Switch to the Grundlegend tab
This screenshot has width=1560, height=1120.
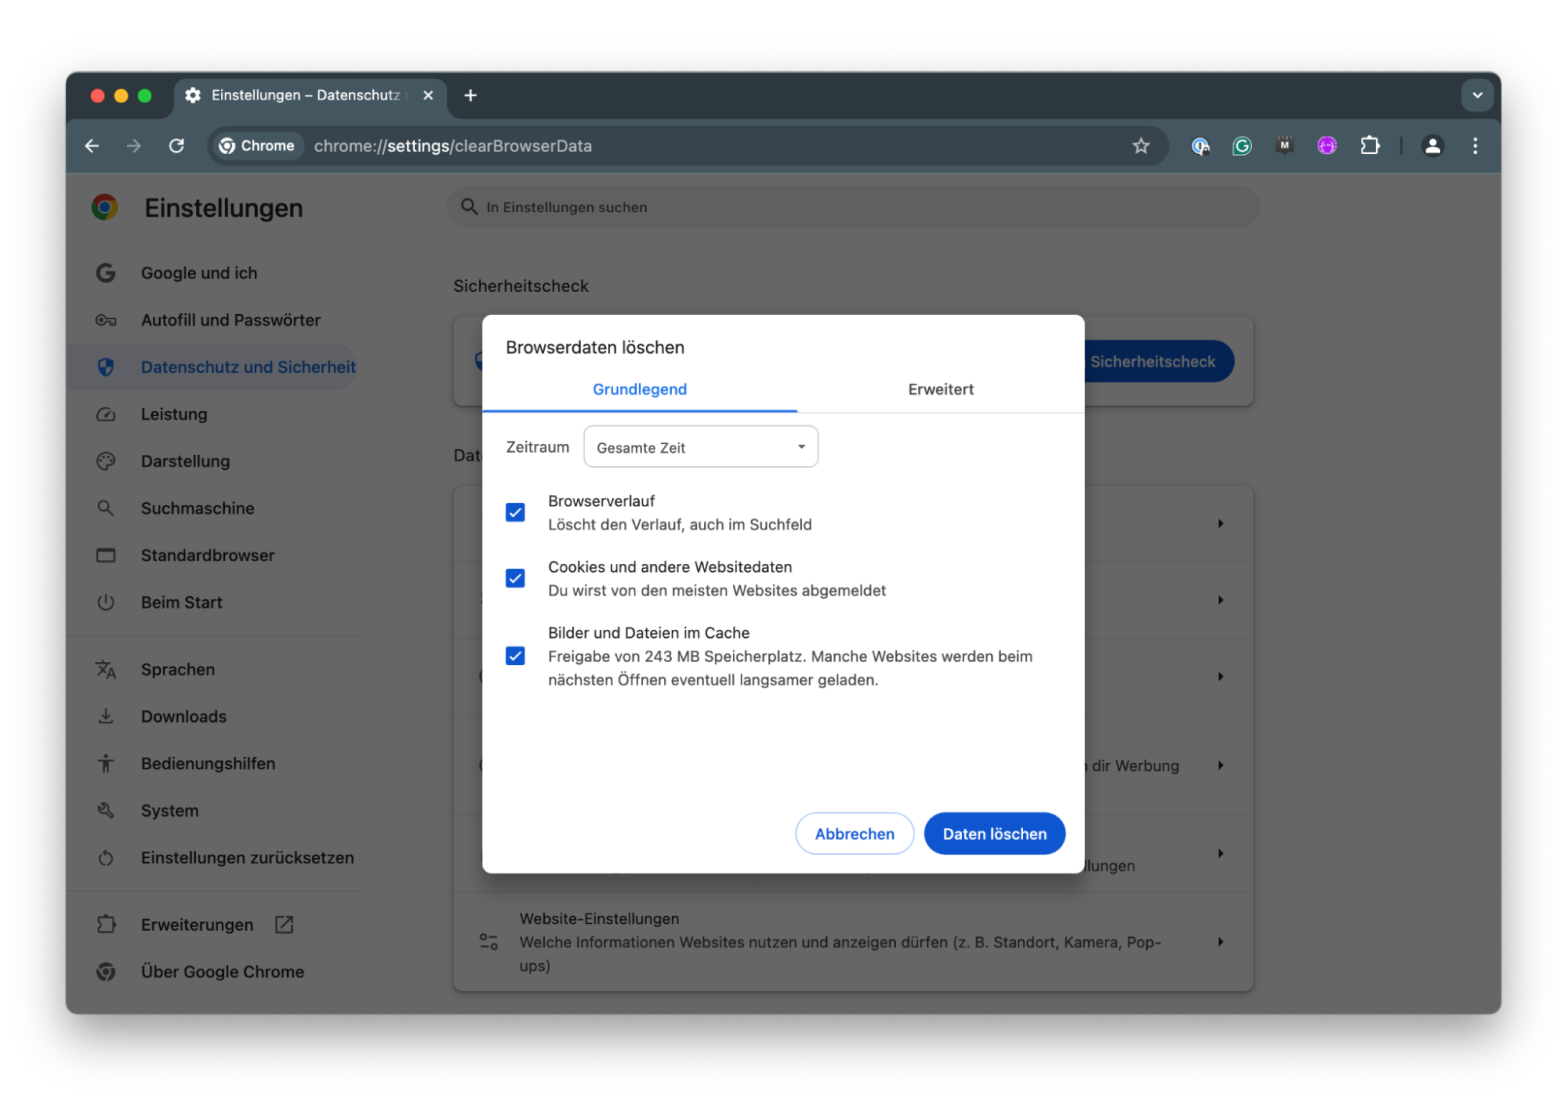(640, 389)
